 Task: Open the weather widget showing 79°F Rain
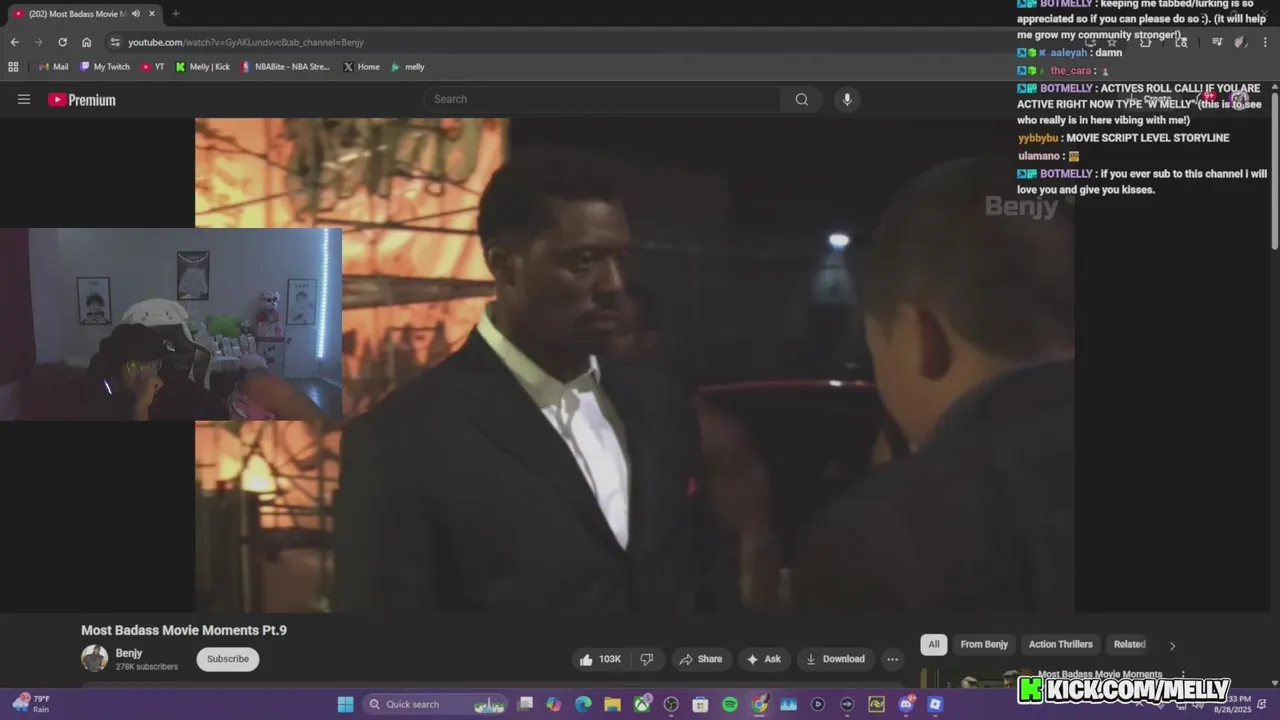tap(31, 704)
